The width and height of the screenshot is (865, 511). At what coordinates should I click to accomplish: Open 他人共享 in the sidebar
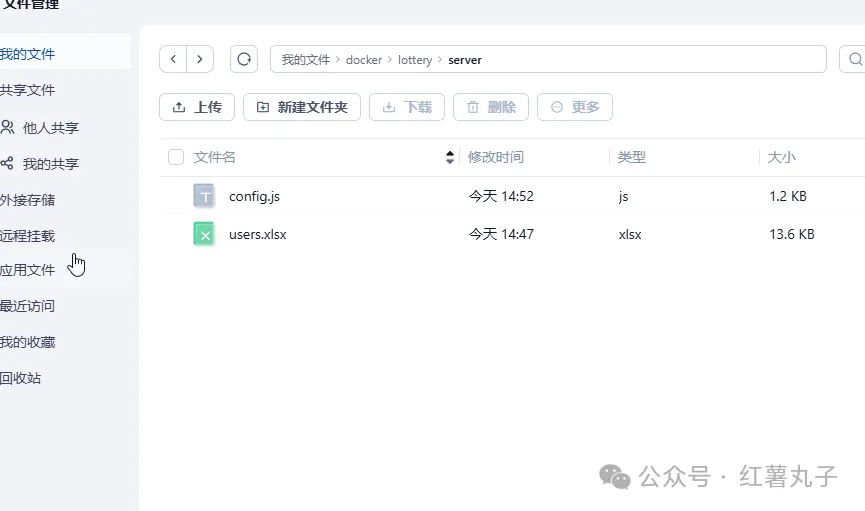tap(50, 128)
